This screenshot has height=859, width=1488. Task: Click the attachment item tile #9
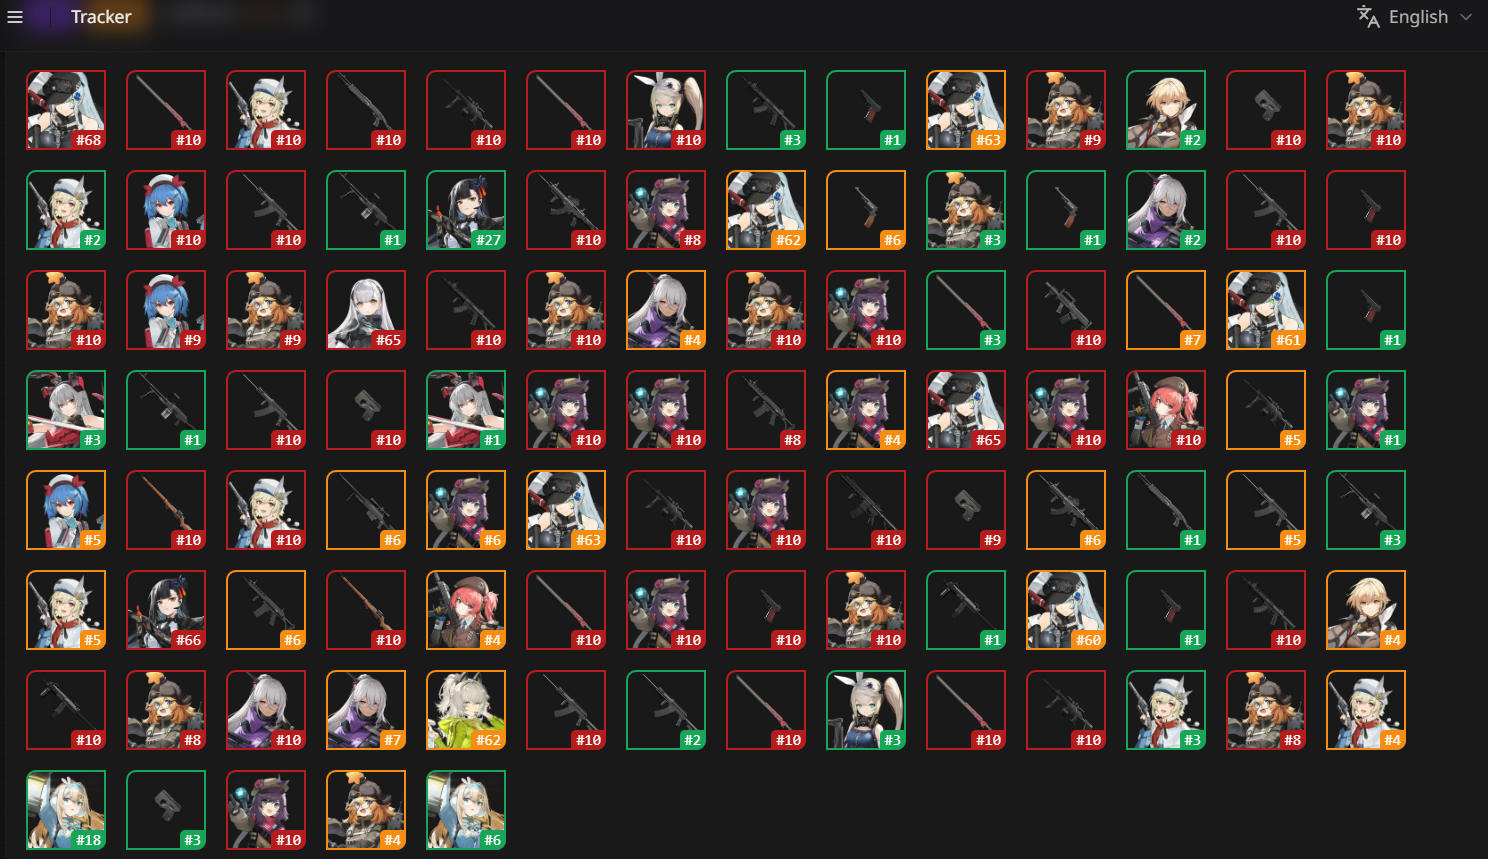point(966,510)
